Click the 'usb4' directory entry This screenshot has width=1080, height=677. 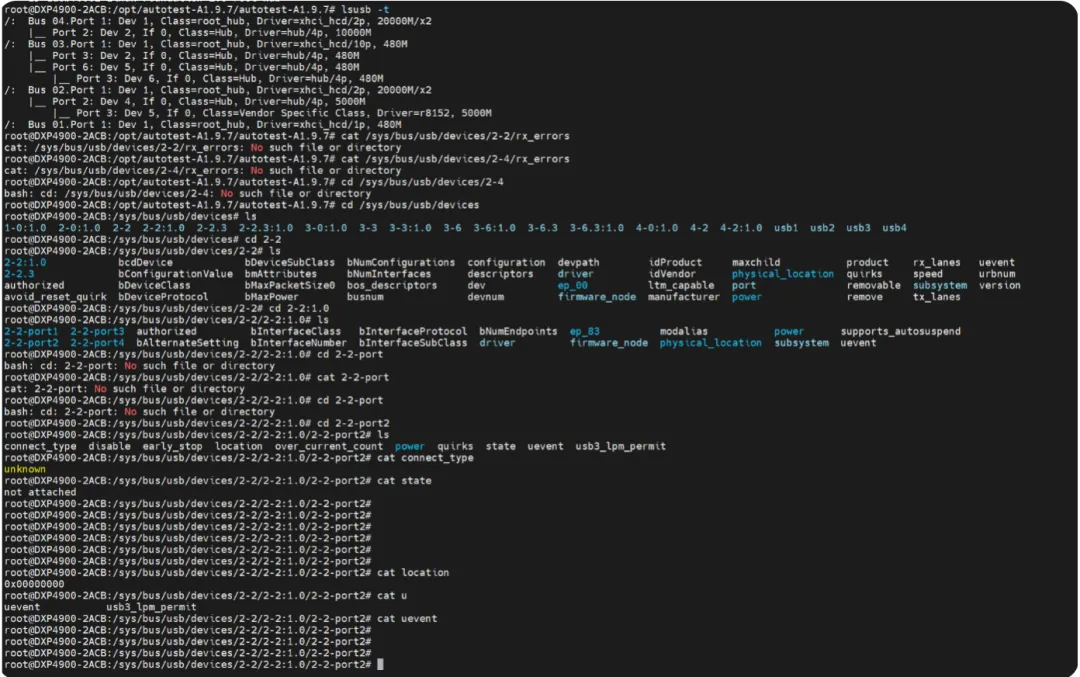point(895,228)
